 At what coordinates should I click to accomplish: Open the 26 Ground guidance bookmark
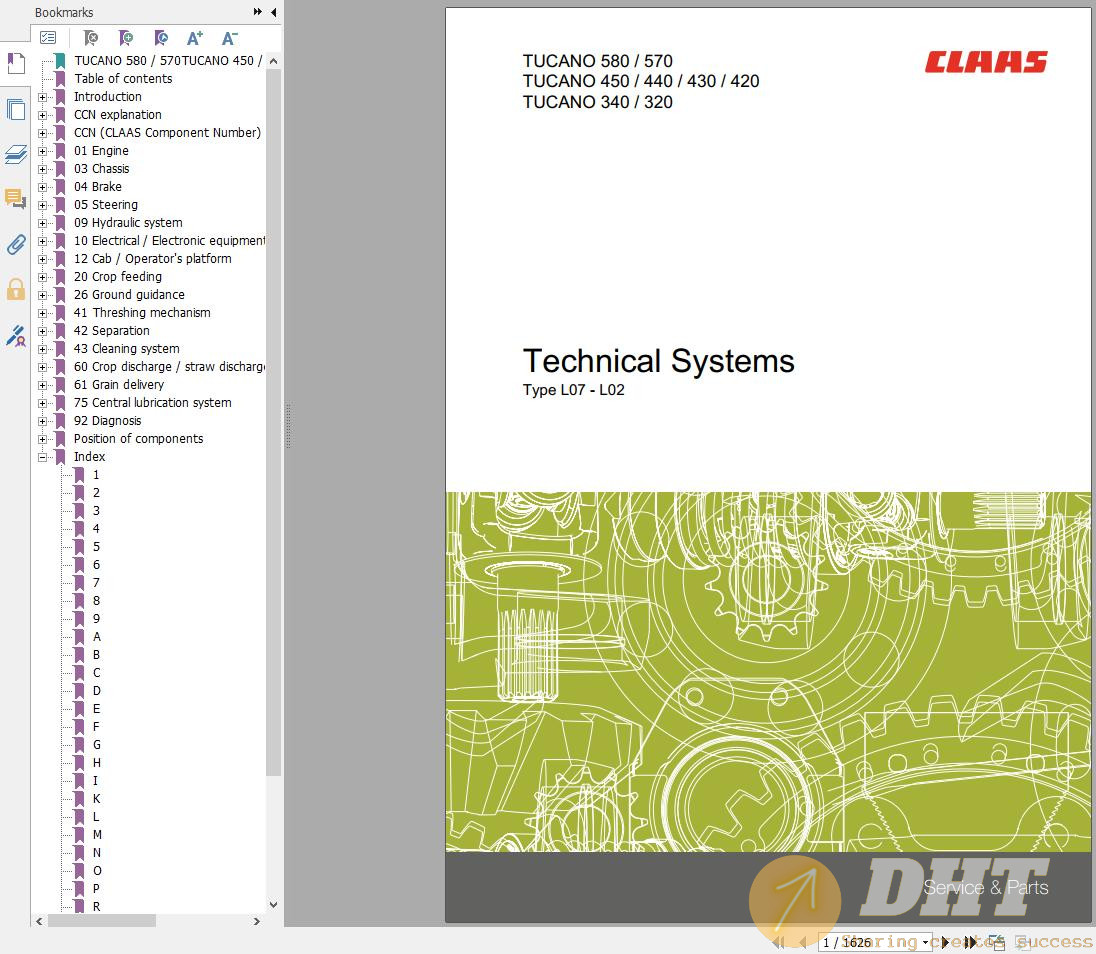tap(129, 295)
